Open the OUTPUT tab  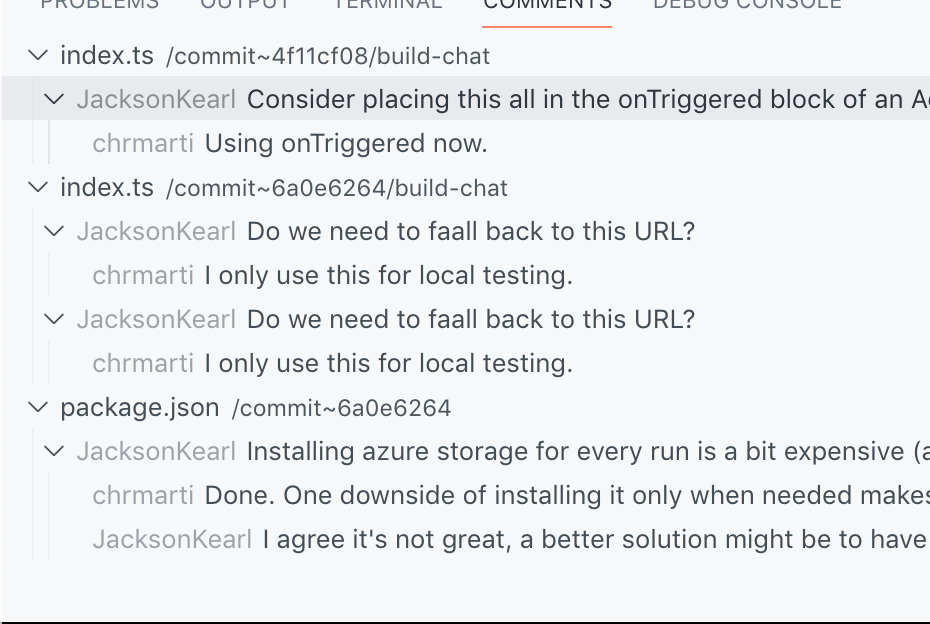(247, 5)
